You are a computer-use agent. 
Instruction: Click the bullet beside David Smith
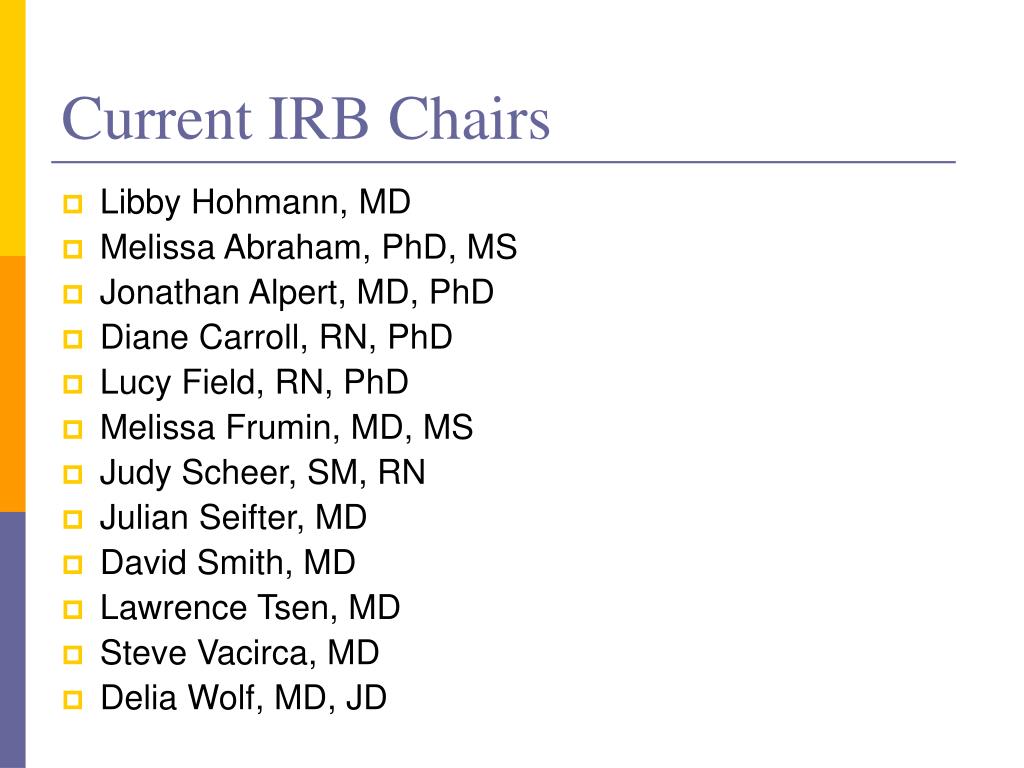pyautogui.click(x=73, y=565)
